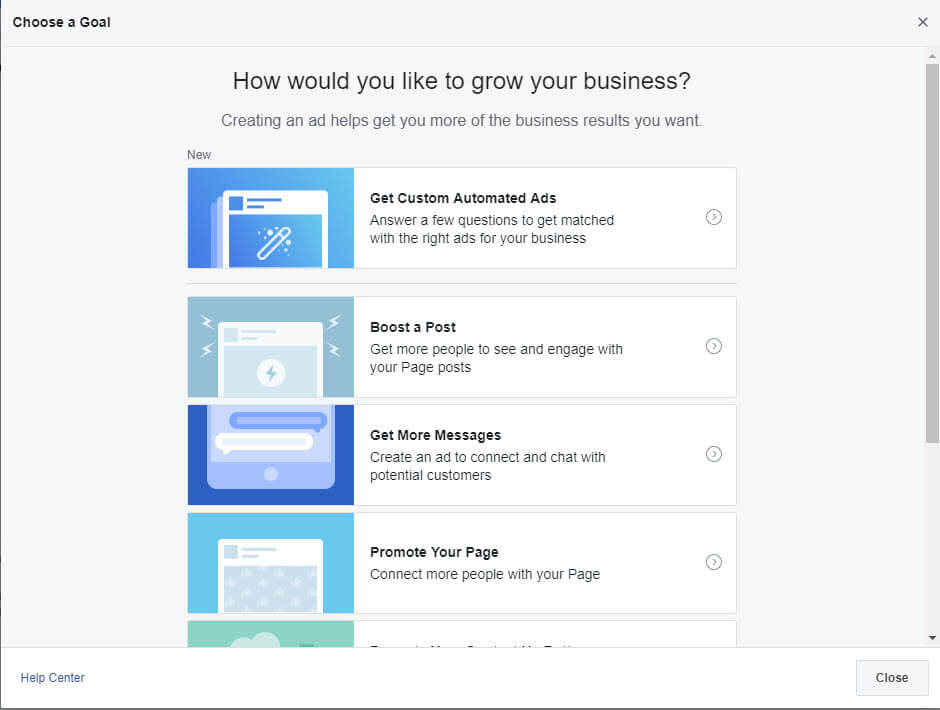The image size is (940, 710).
Task: Click the vertical scrollbar thumb
Action: pyautogui.click(x=932, y=254)
